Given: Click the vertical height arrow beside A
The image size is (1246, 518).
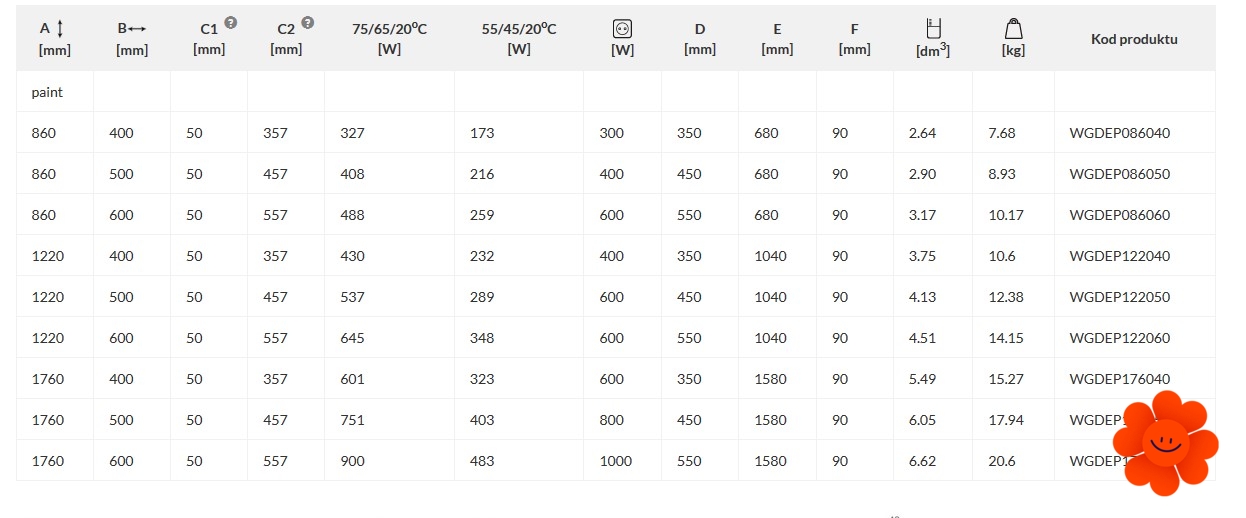Looking at the screenshot, I should pyautogui.click(x=60, y=29).
